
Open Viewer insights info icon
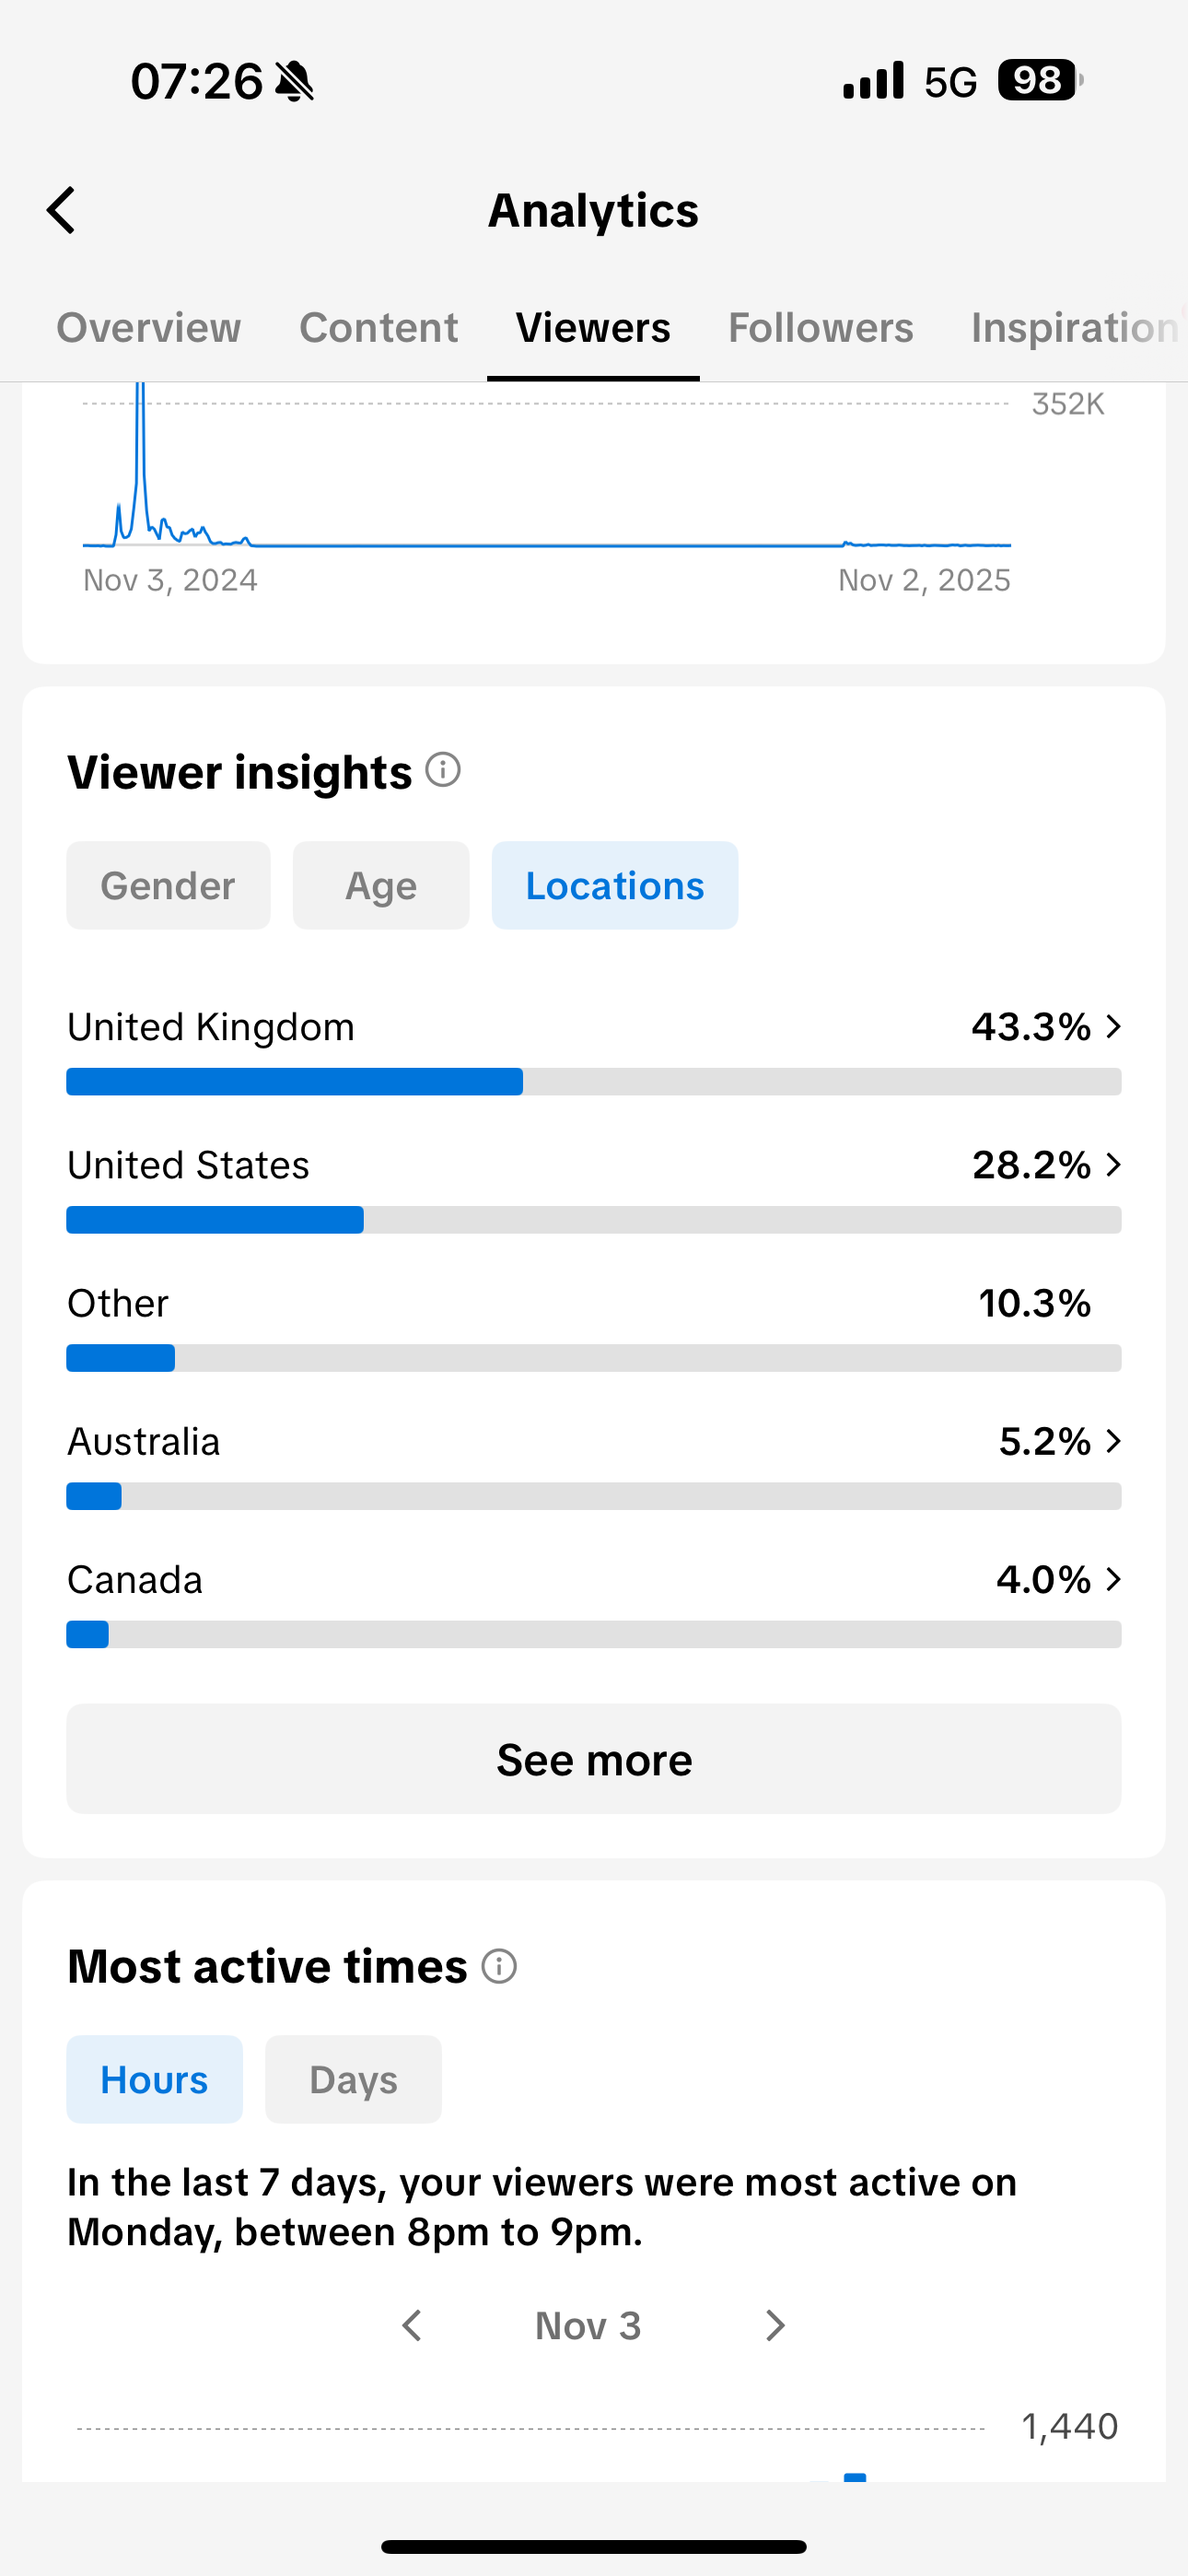click(x=443, y=770)
